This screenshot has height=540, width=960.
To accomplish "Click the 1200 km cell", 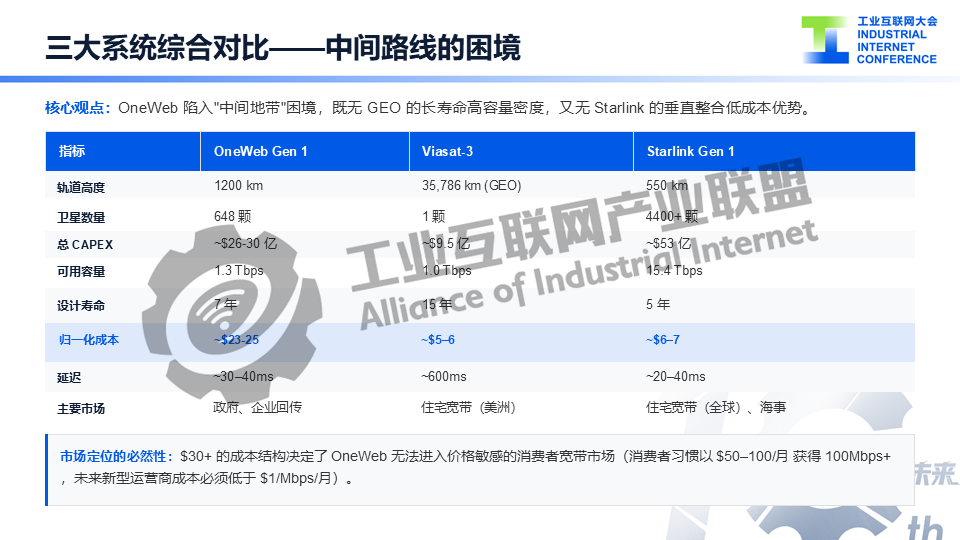I will [x=238, y=186].
